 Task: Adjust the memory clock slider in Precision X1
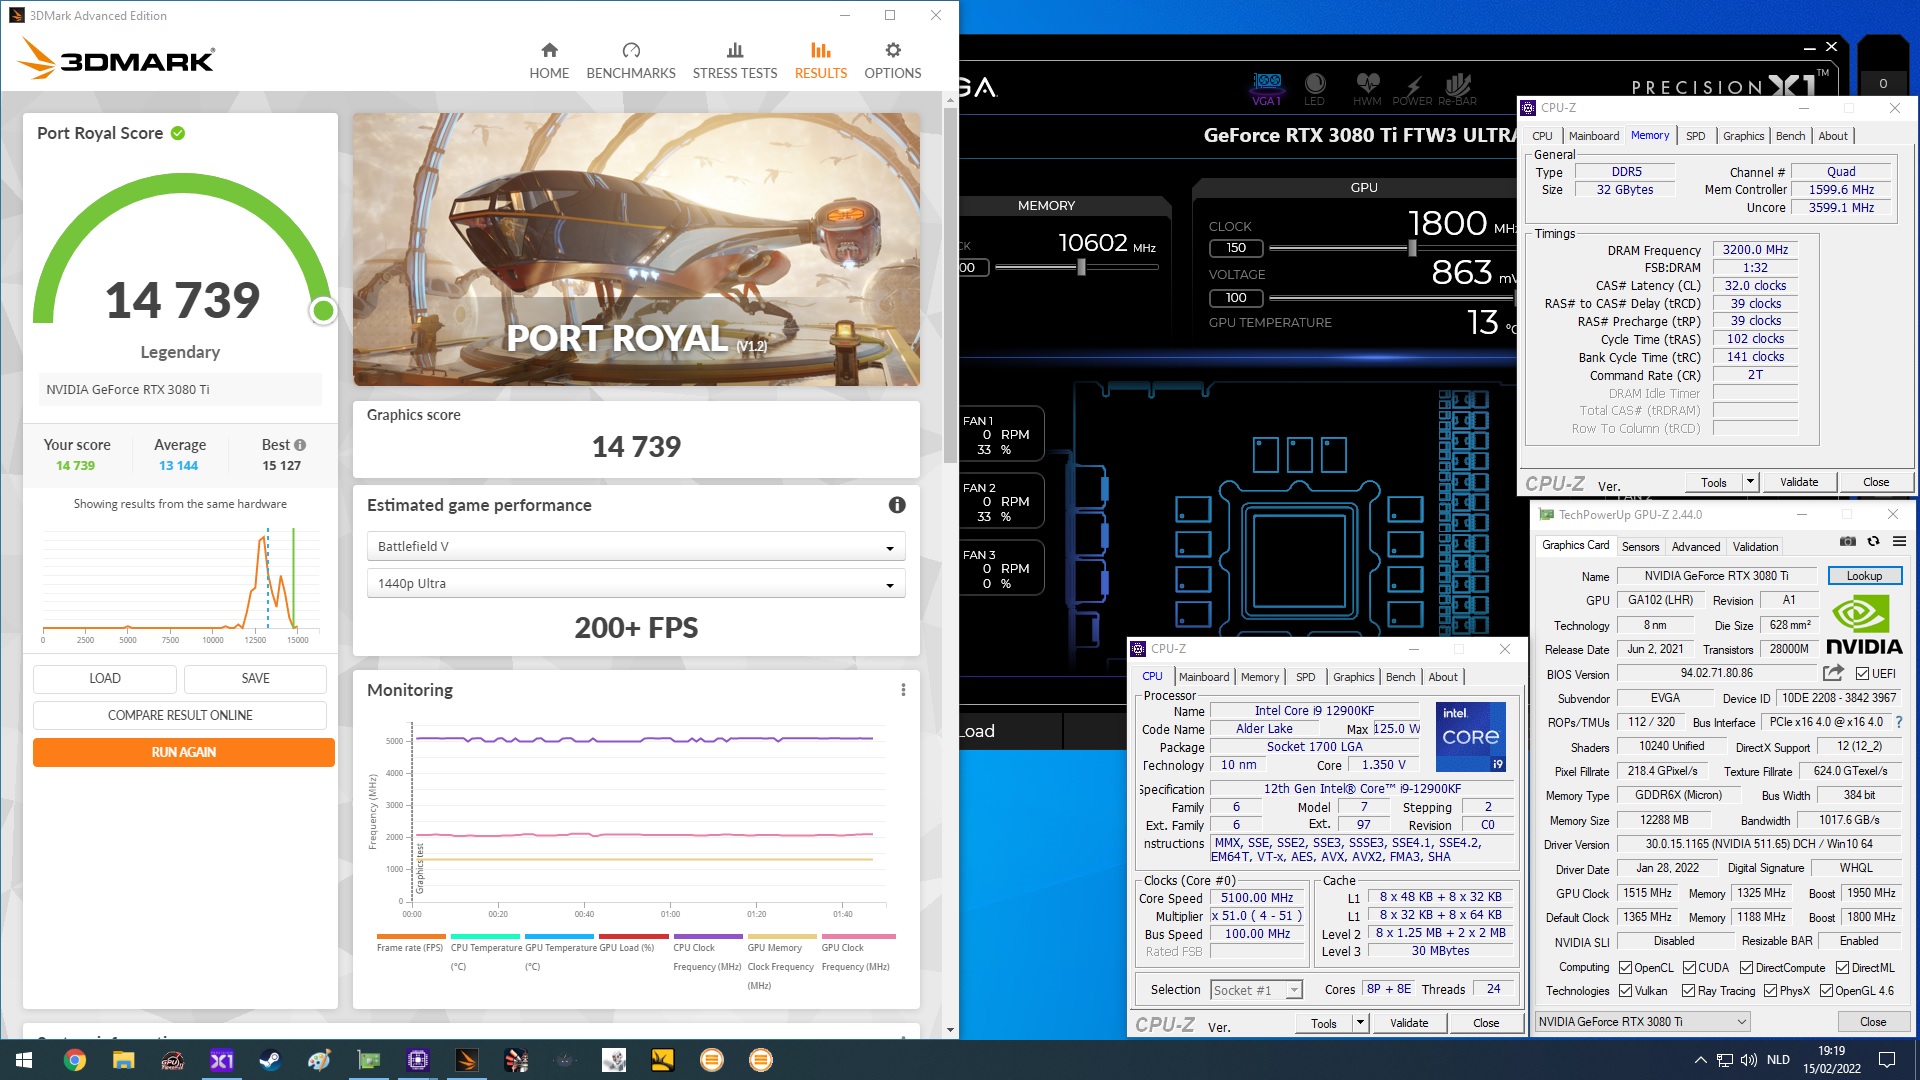(1080, 267)
